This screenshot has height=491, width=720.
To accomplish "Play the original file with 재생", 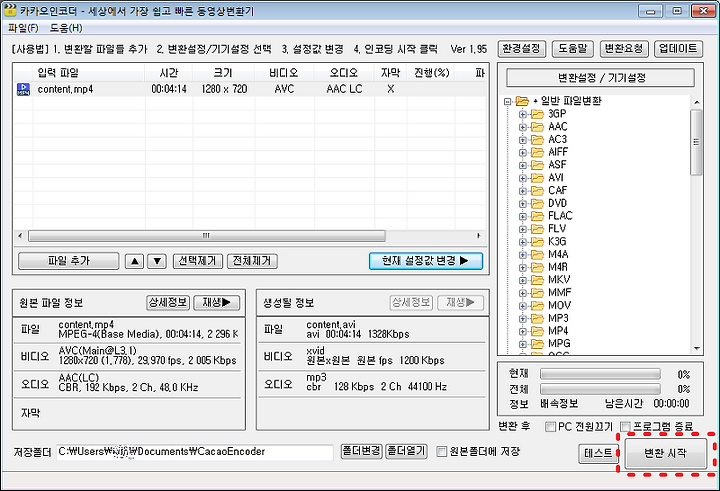I will coord(217,302).
